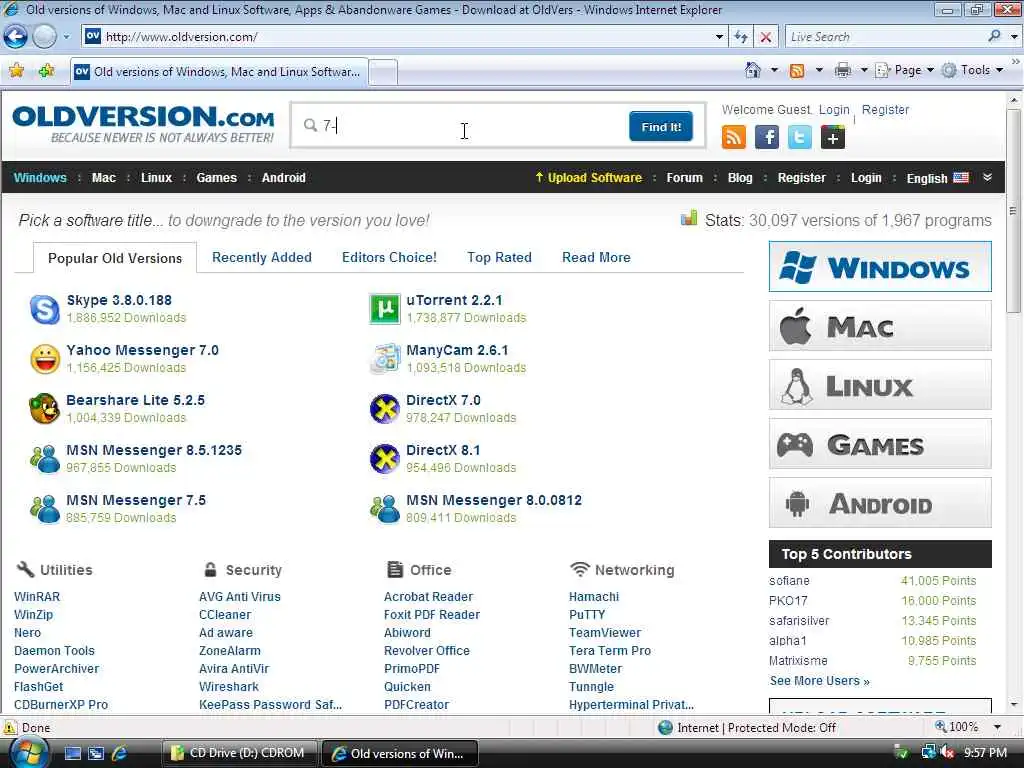Click Internet Explorer quick launch icon
The height and width of the screenshot is (768, 1024).
120,753
